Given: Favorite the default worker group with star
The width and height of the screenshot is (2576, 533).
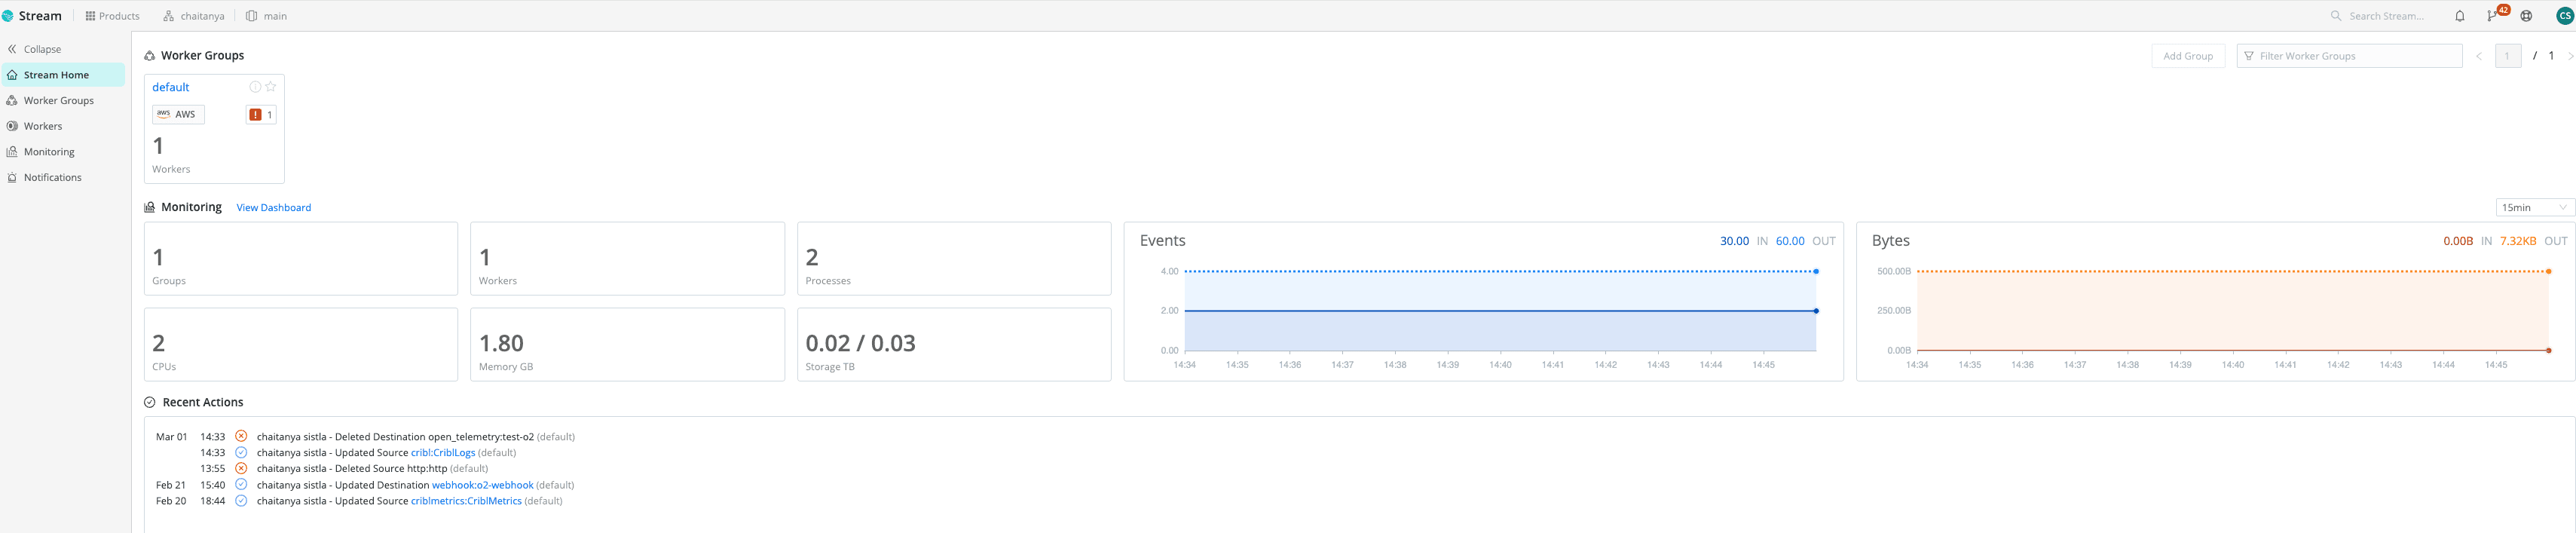Looking at the screenshot, I should (x=271, y=87).
